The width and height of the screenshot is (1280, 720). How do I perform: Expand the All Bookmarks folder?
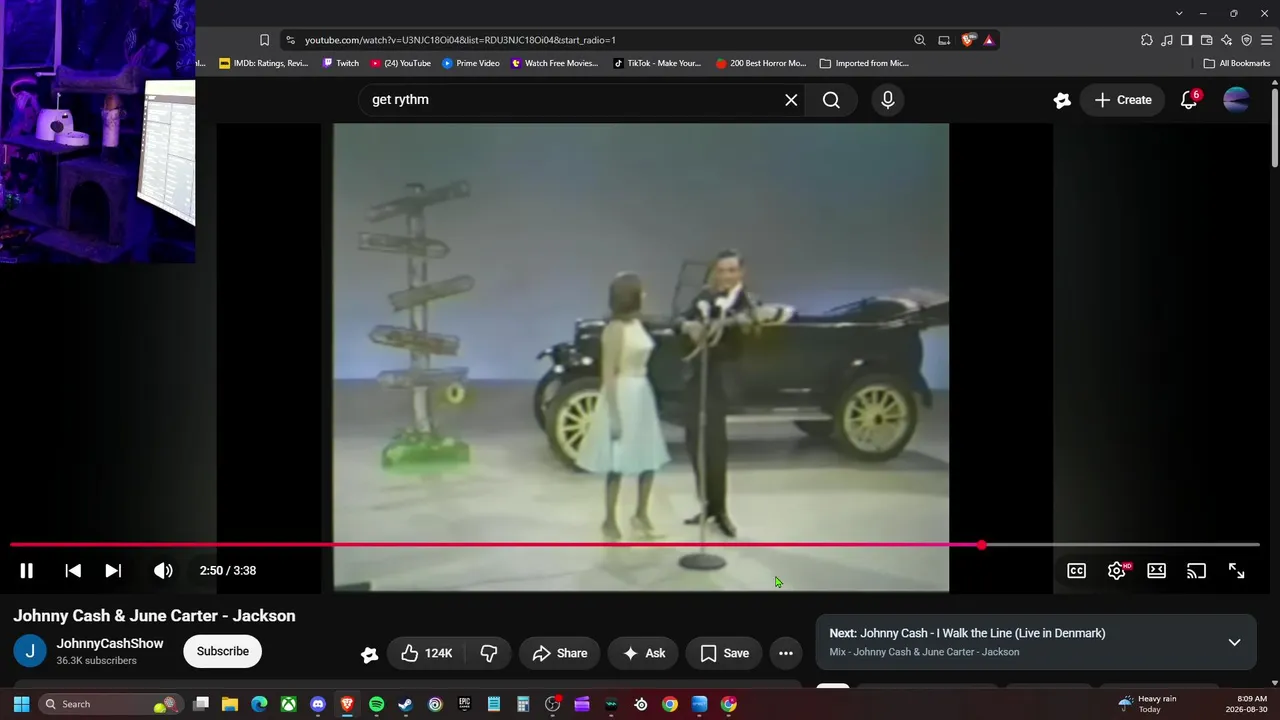point(1237,63)
